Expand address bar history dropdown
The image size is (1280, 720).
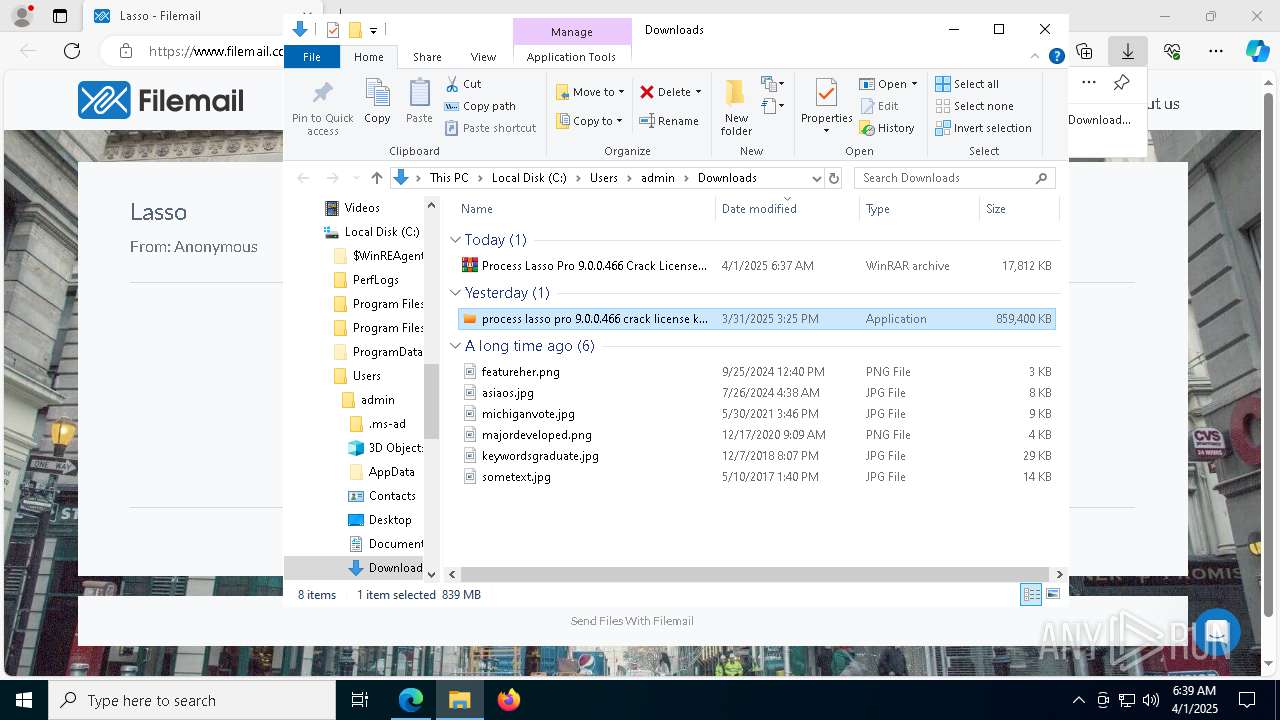[816, 178]
